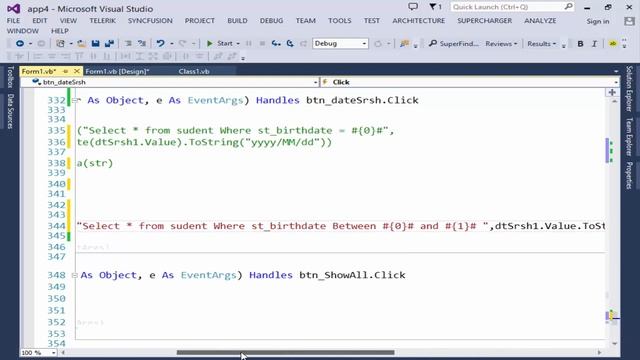Open the Debug configuration combo box
This screenshot has height=360, width=640.
(x=340, y=43)
